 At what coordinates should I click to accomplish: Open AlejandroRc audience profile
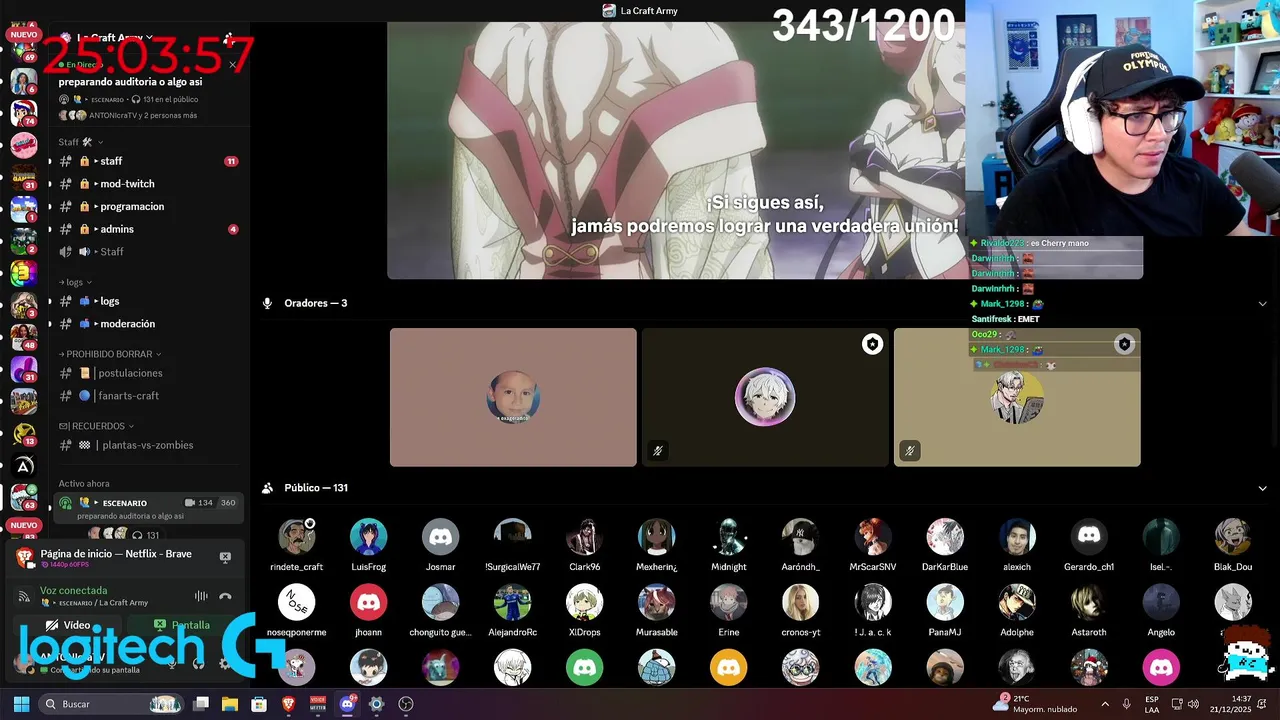click(513, 611)
